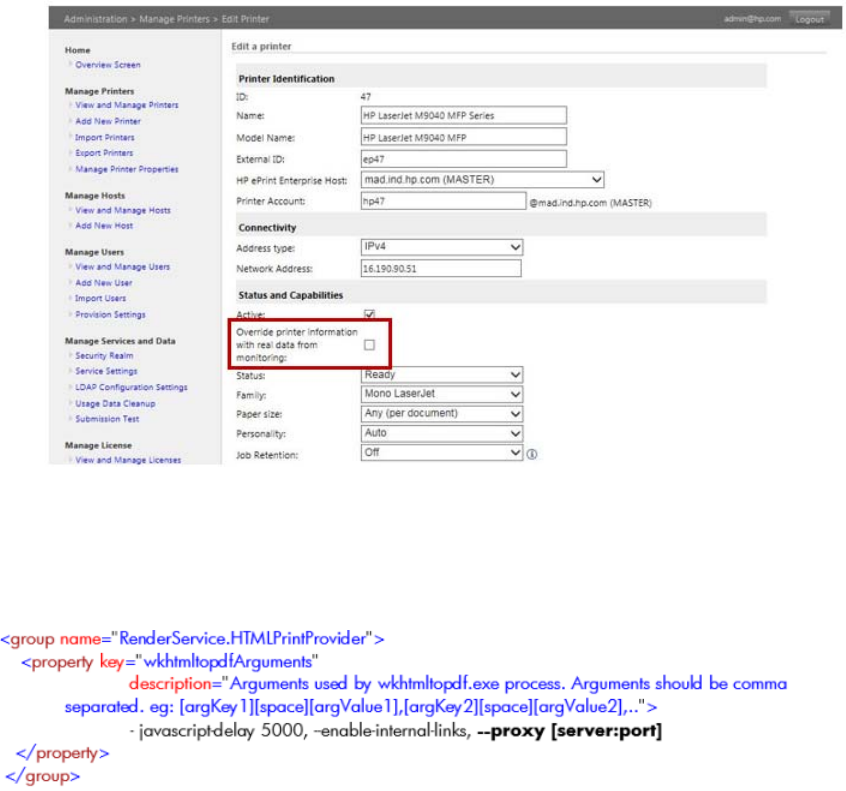Click the Manage License sidebar heading
Image resolution: width=846 pixels, height=791 pixels.
(98, 446)
